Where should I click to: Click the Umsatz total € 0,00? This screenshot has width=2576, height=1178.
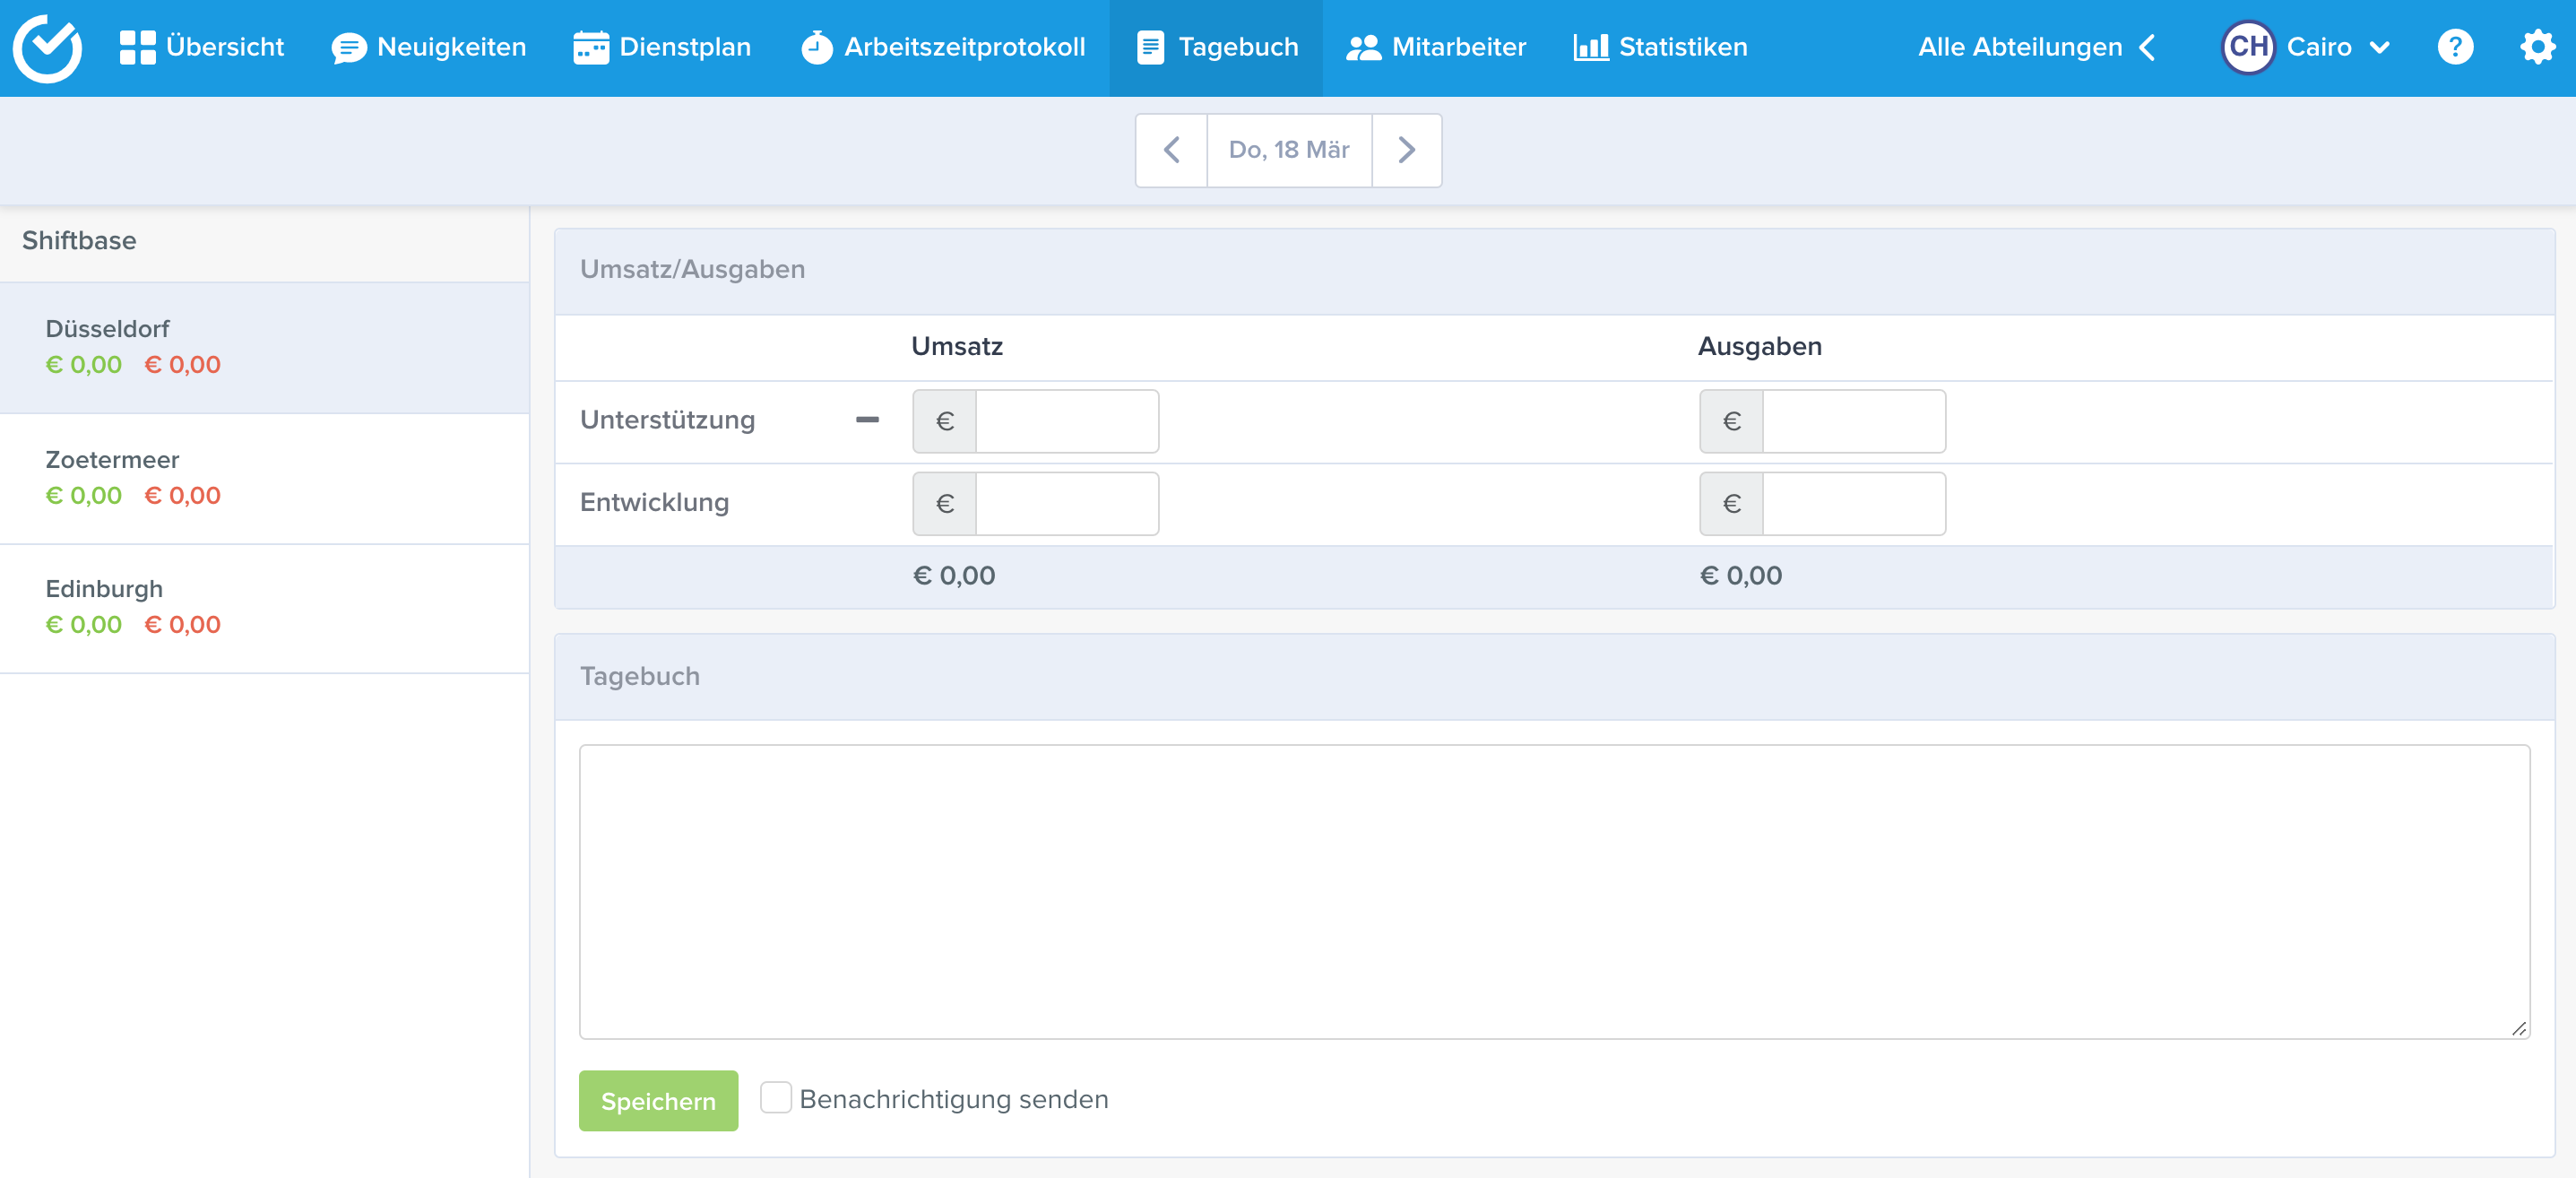[954, 575]
